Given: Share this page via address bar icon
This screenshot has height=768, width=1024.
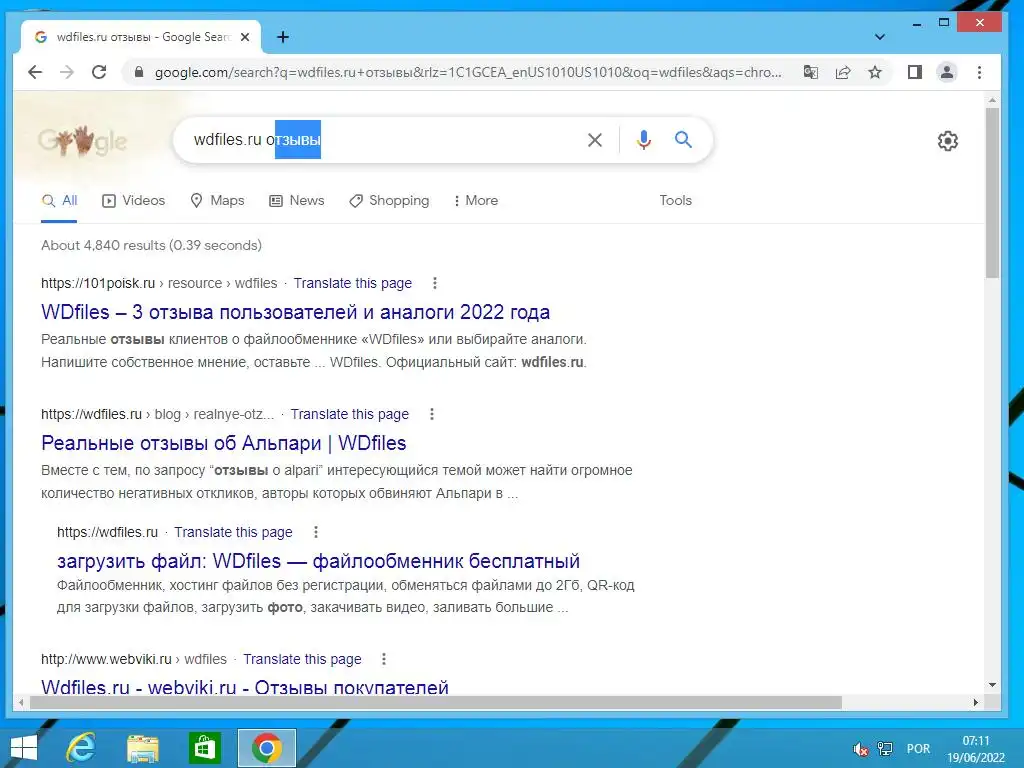Looking at the screenshot, I should coord(843,72).
